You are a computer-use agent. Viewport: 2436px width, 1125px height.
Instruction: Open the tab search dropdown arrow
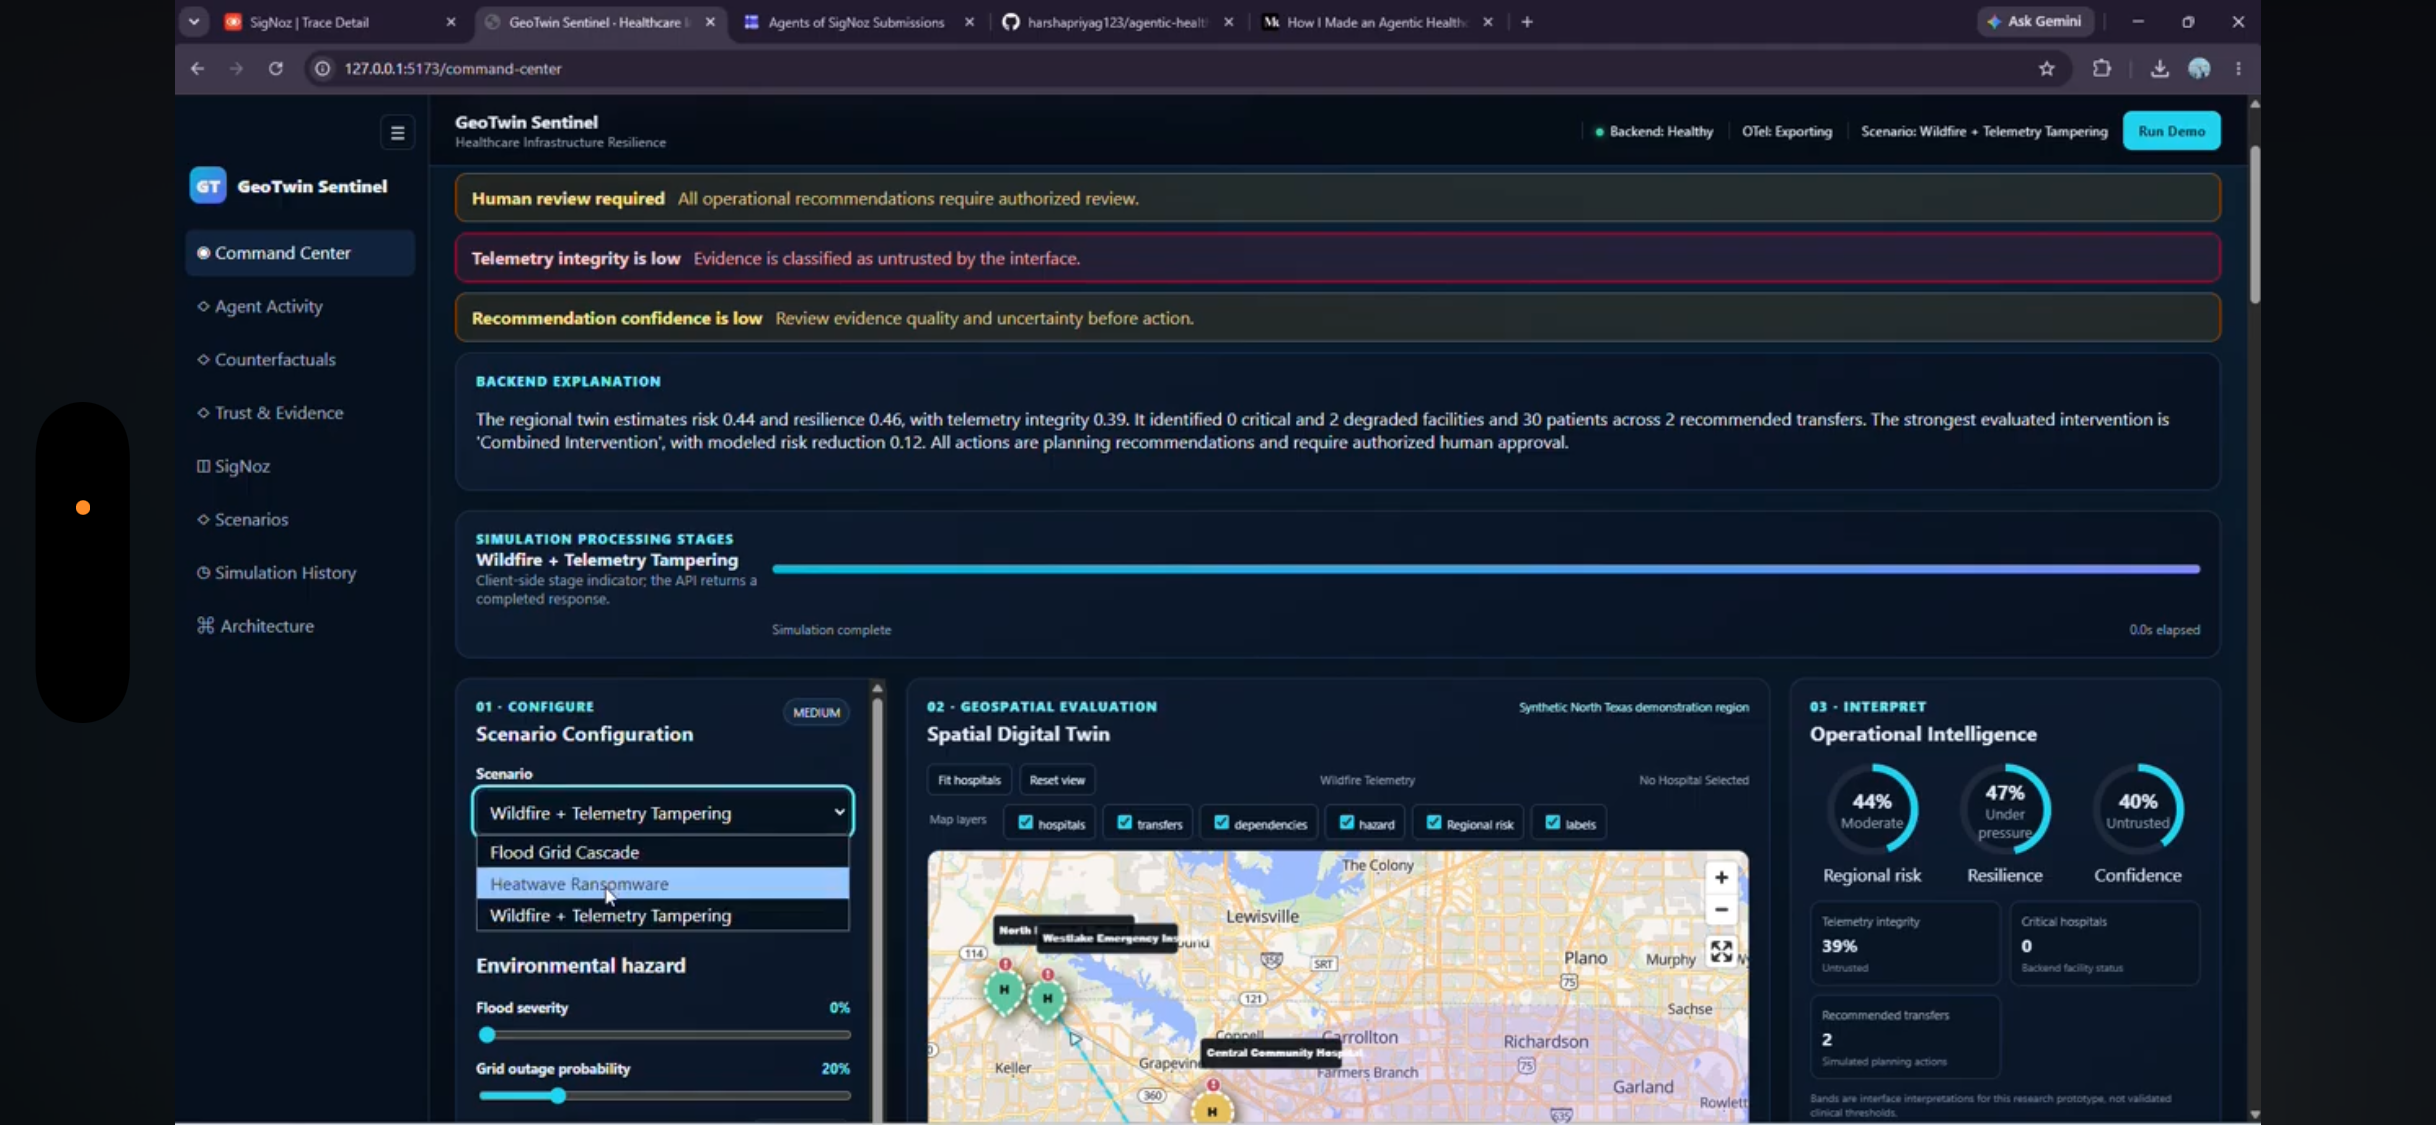(x=194, y=21)
